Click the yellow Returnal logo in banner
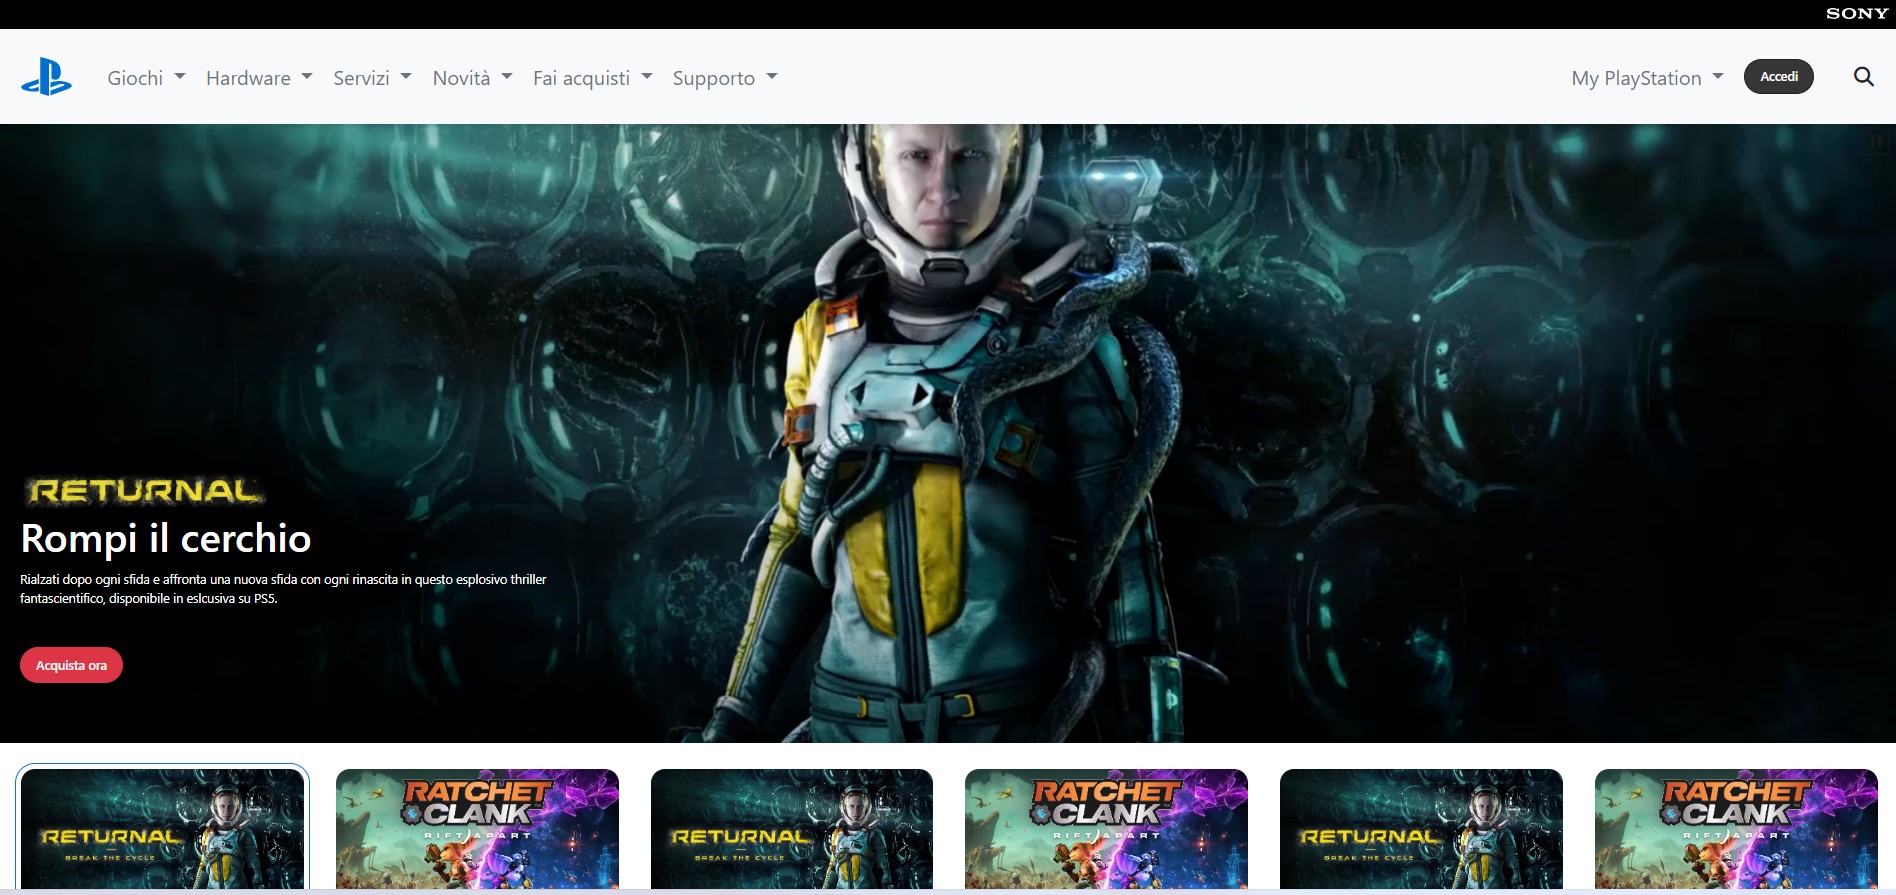Image resolution: width=1896 pixels, height=895 pixels. [x=145, y=491]
